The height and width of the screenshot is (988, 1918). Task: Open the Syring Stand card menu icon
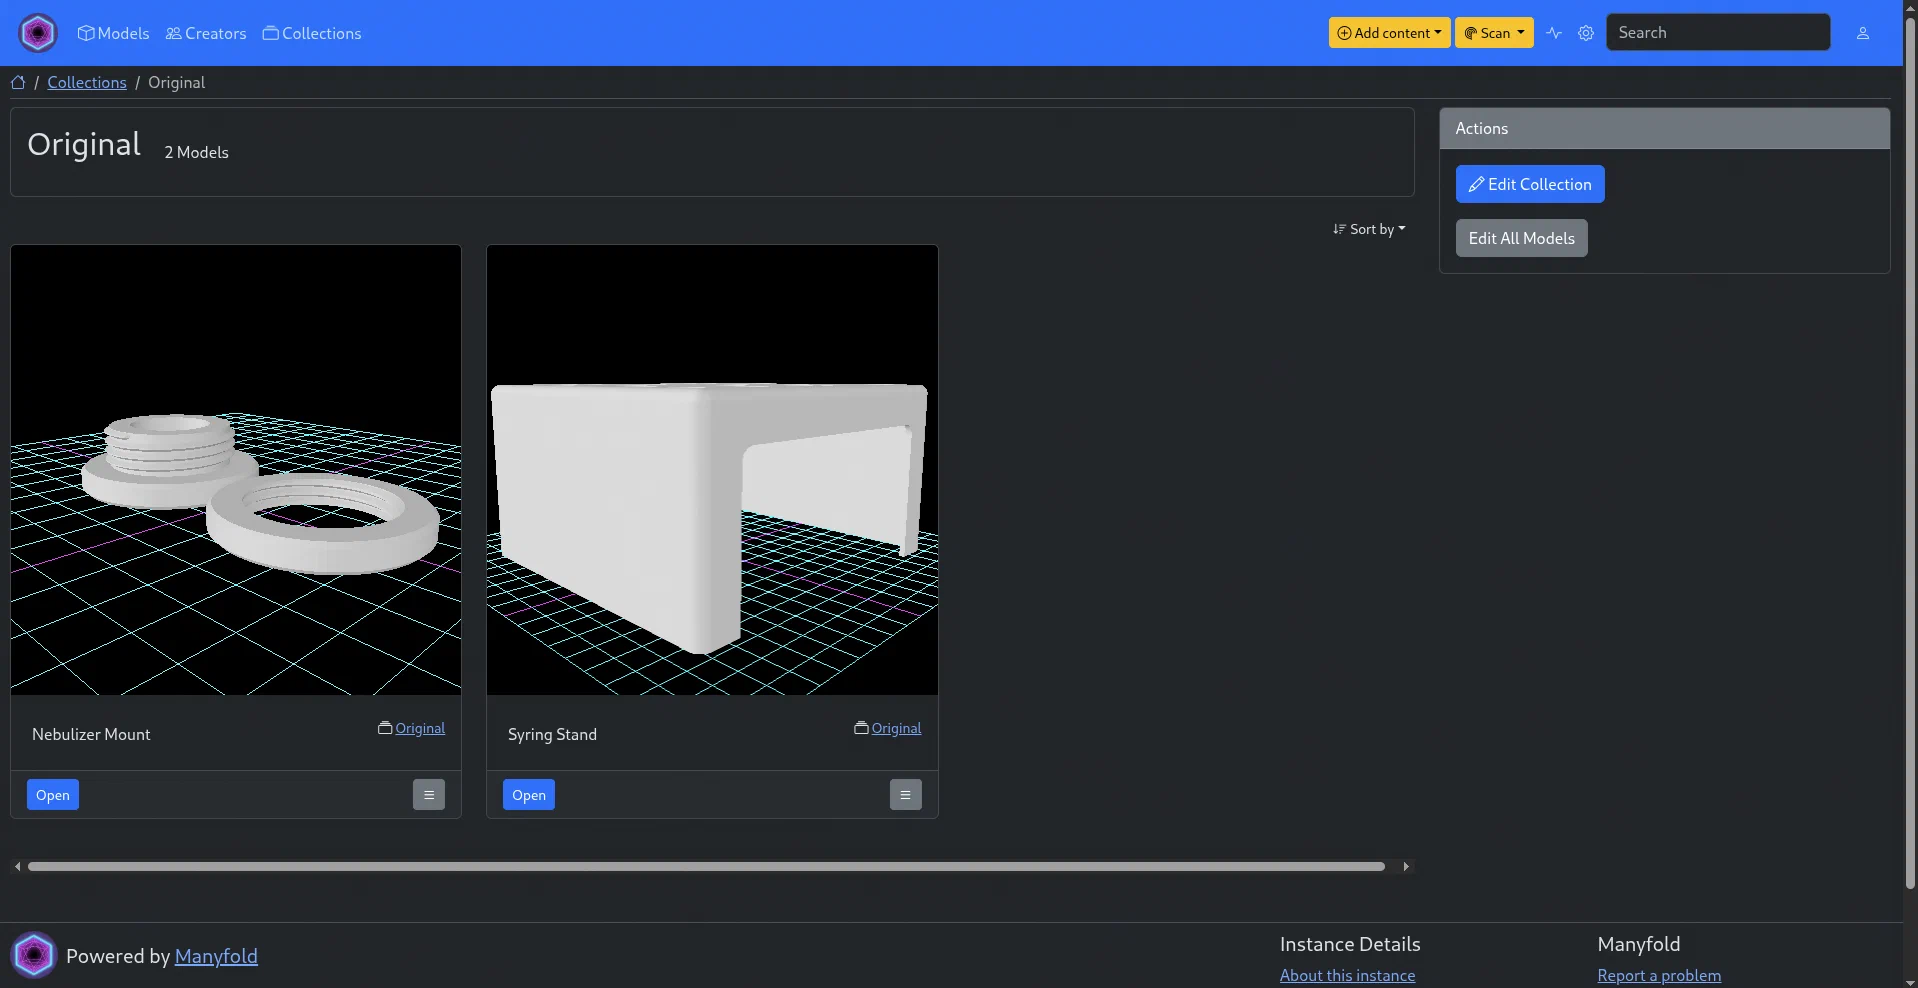tap(905, 795)
